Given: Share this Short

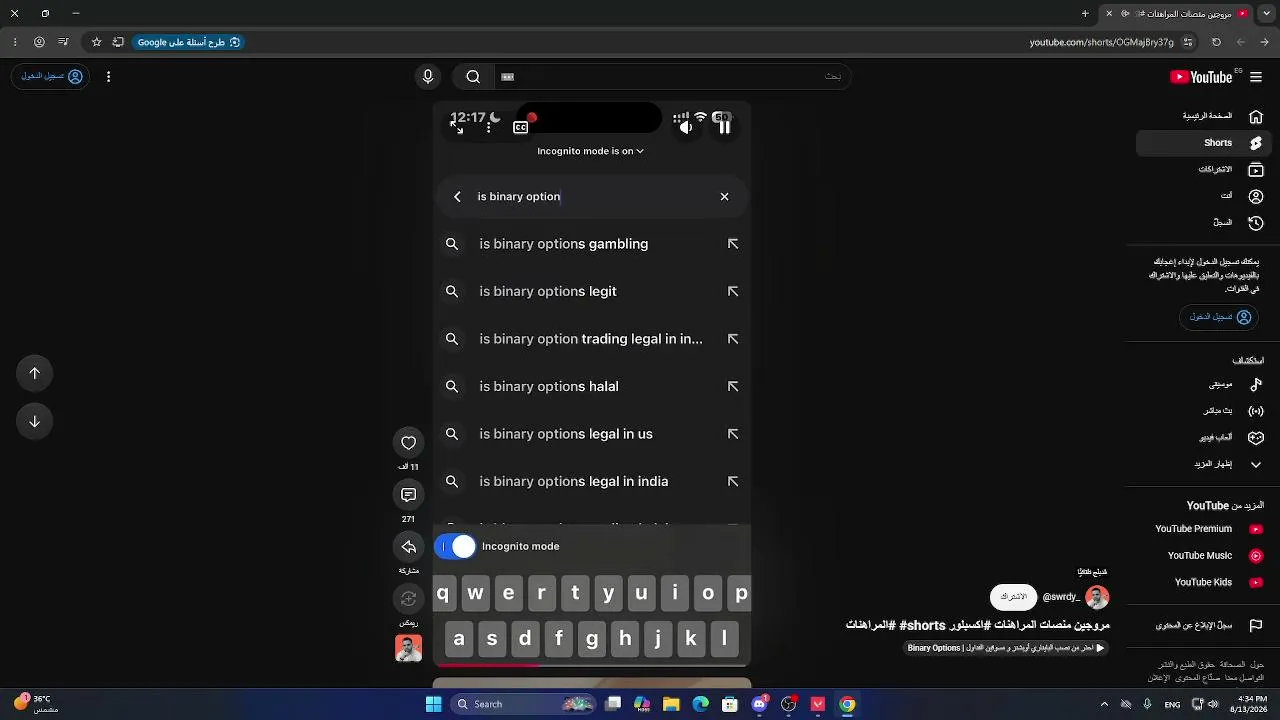Looking at the screenshot, I should coord(408,547).
